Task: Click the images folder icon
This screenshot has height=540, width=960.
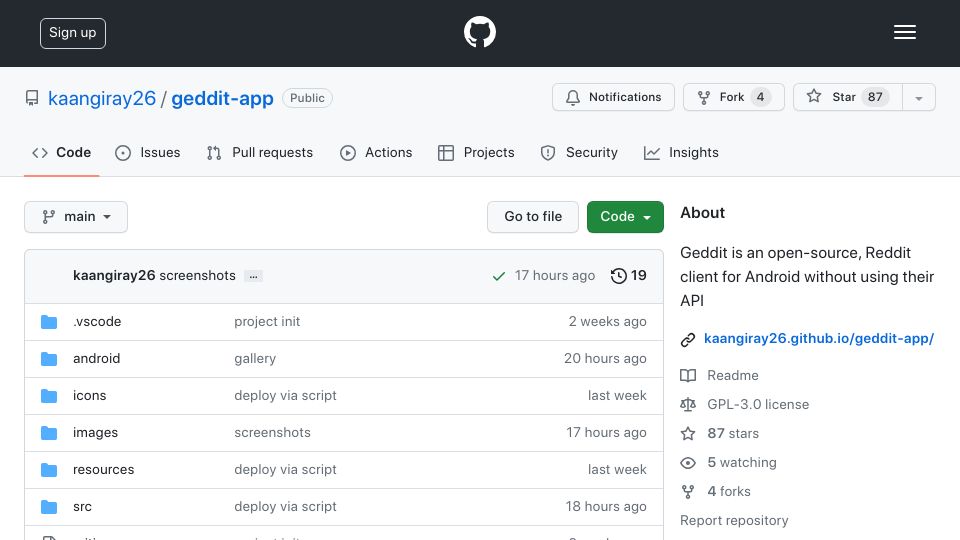Action: (49, 433)
